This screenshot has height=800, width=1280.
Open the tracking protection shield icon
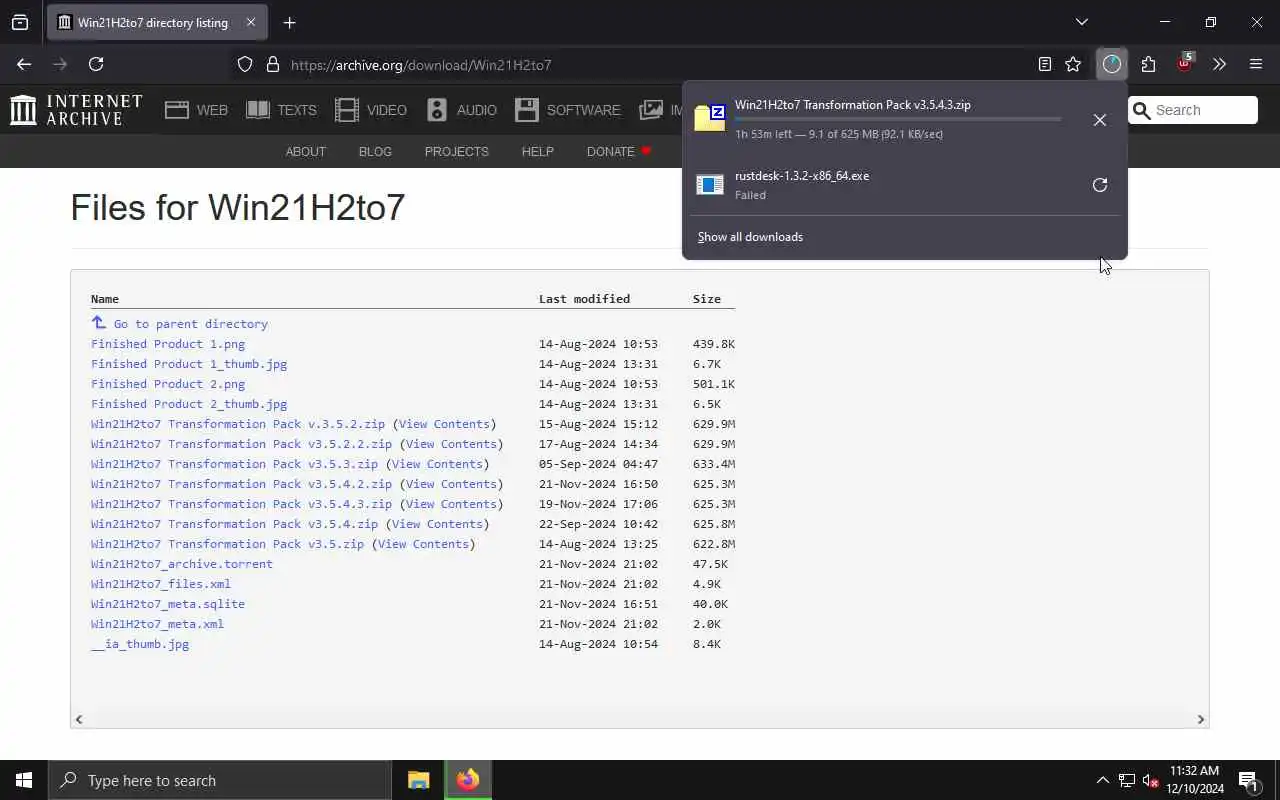coord(245,65)
